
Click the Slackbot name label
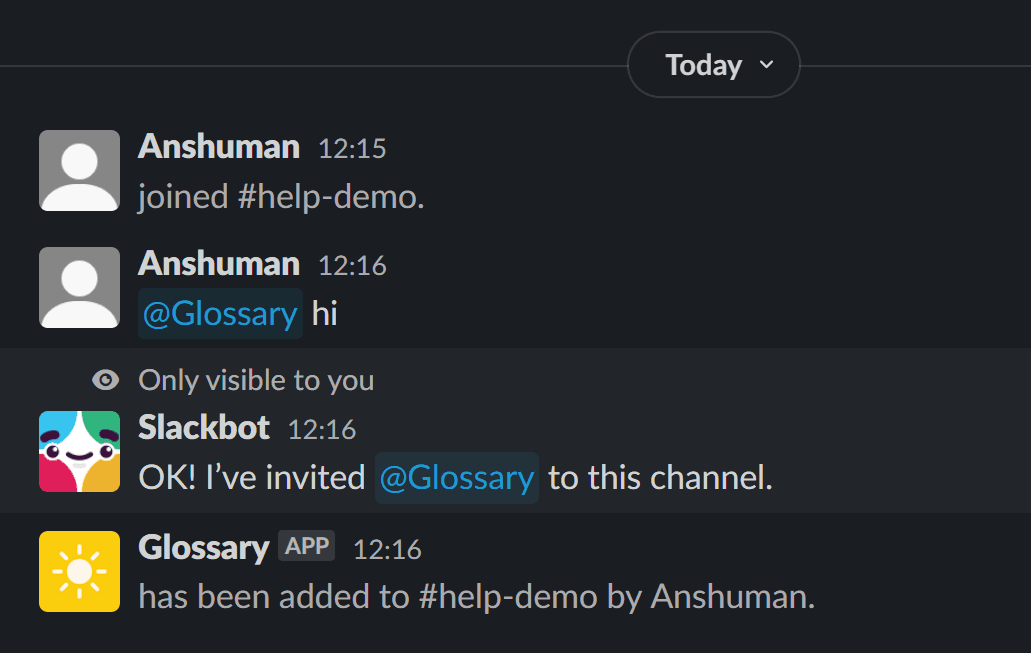203,427
